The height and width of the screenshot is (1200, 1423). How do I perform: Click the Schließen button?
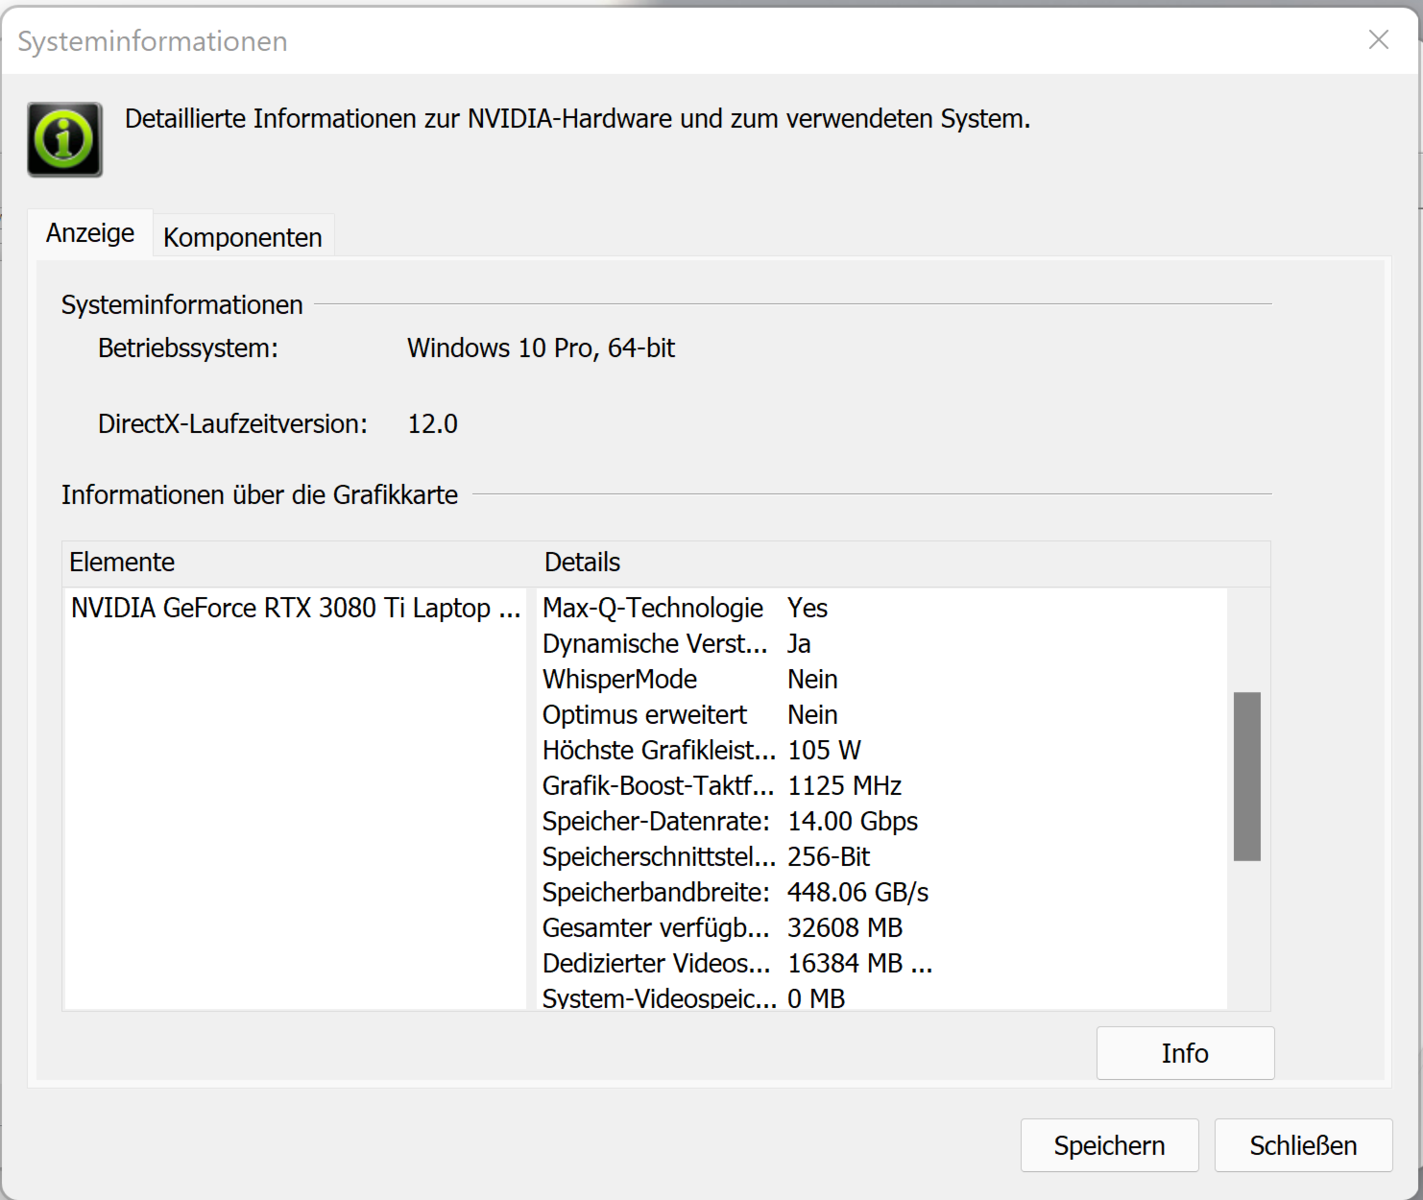[x=1302, y=1145]
